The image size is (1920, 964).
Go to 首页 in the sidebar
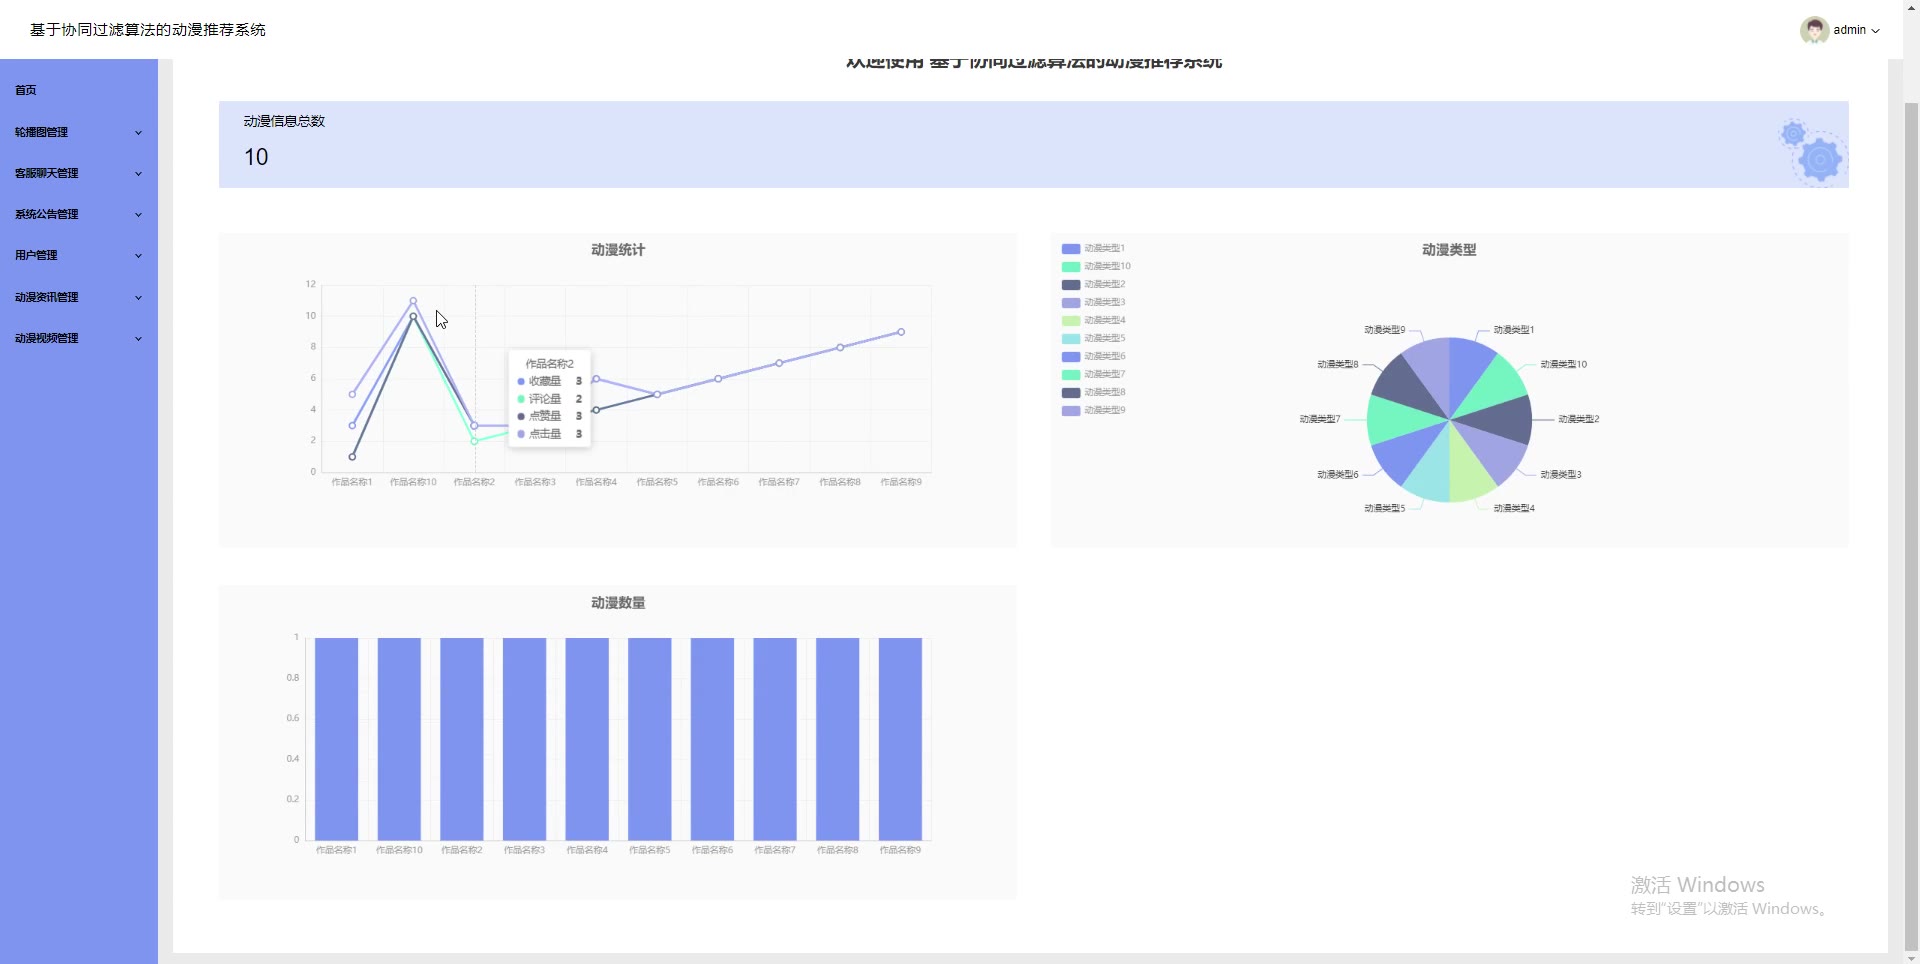pyautogui.click(x=26, y=90)
